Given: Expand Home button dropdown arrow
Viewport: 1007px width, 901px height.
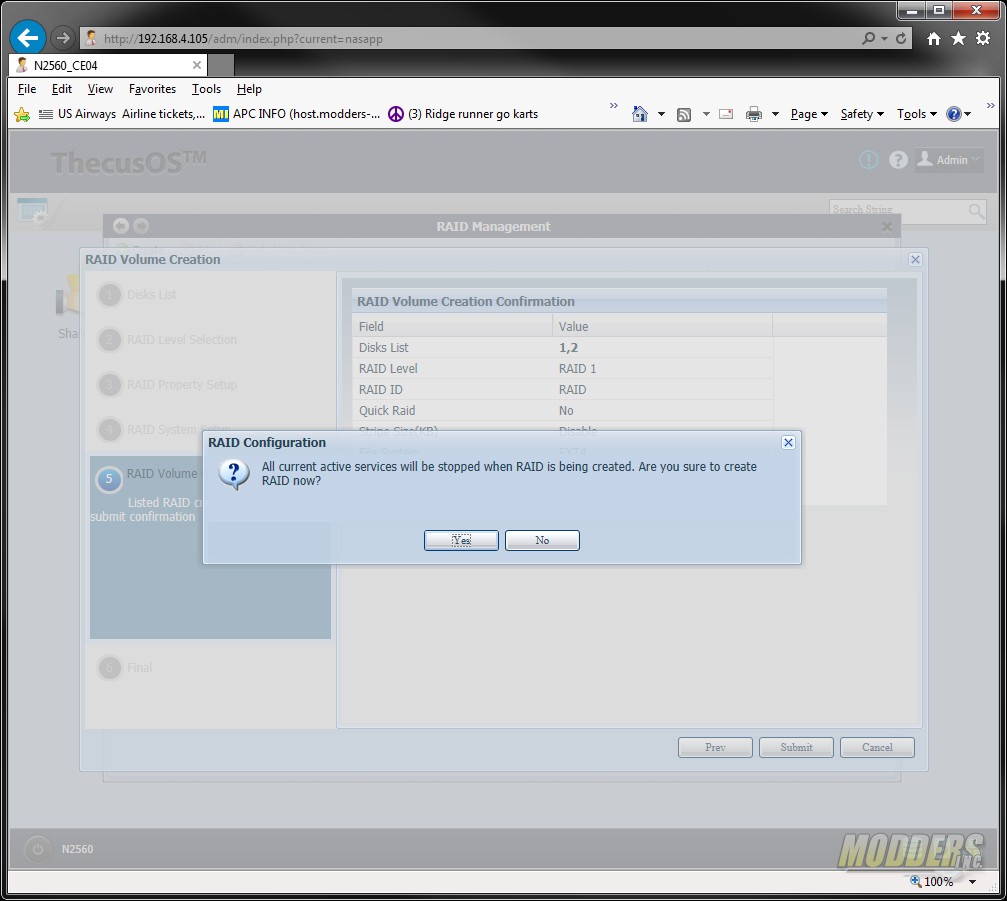Looking at the screenshot, I should [x=661, y=114].
